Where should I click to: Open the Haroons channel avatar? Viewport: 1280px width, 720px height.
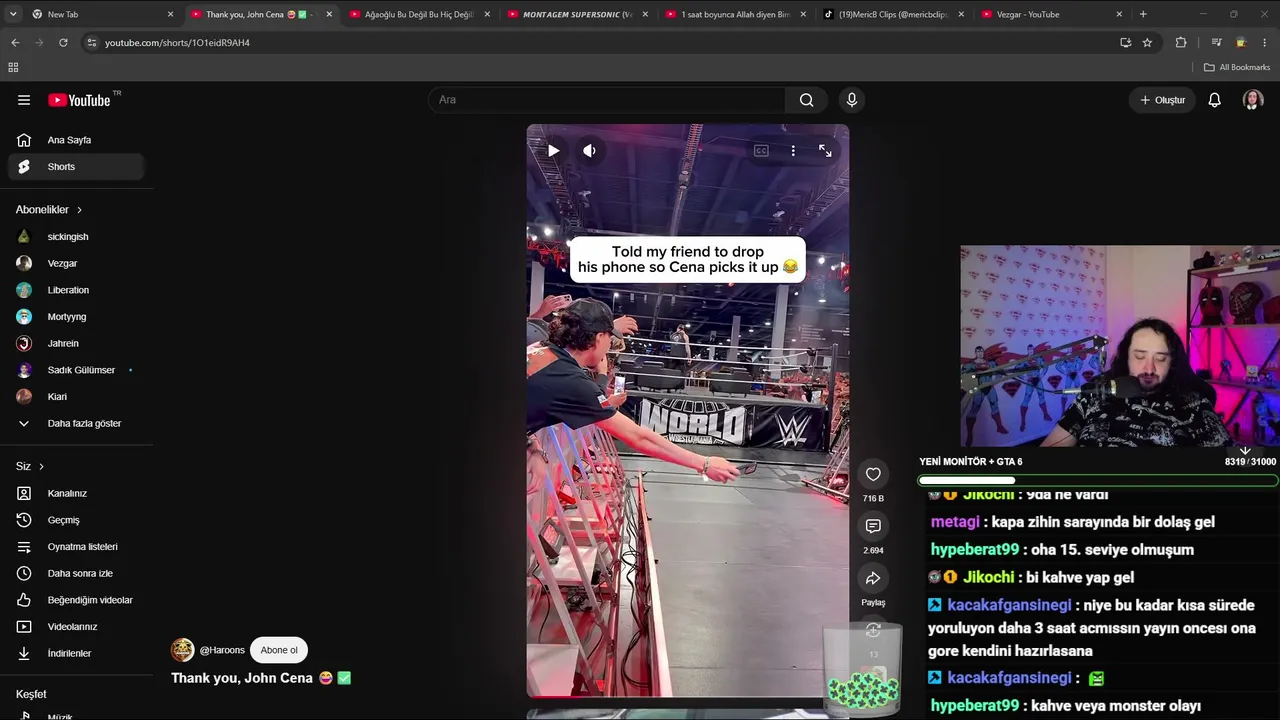[182, 650]
